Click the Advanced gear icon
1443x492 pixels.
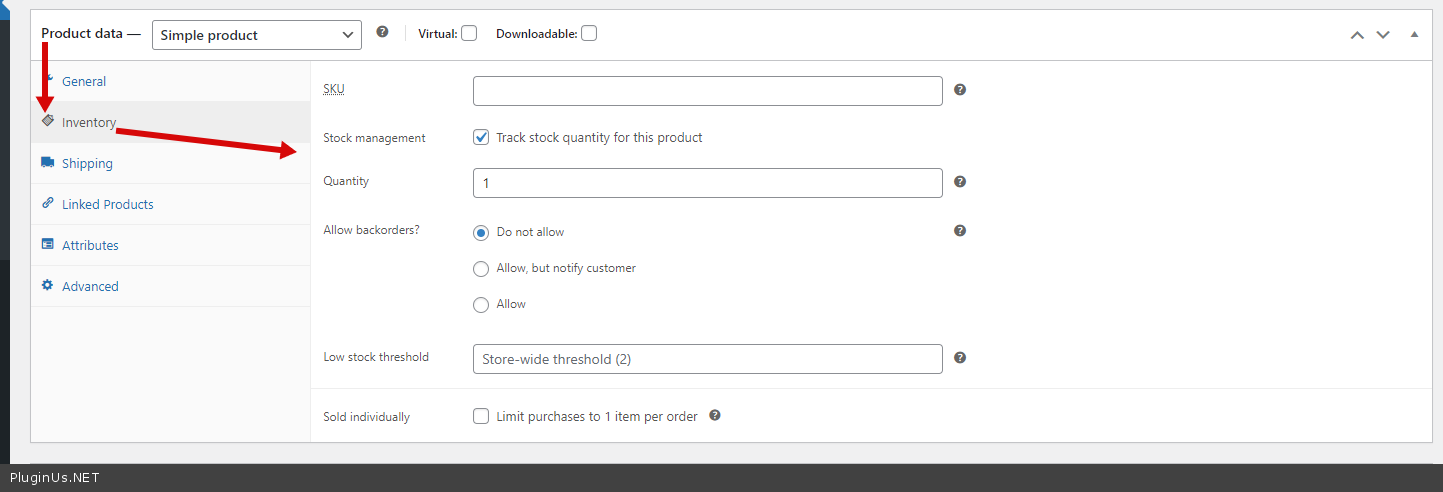pos(47,285)
